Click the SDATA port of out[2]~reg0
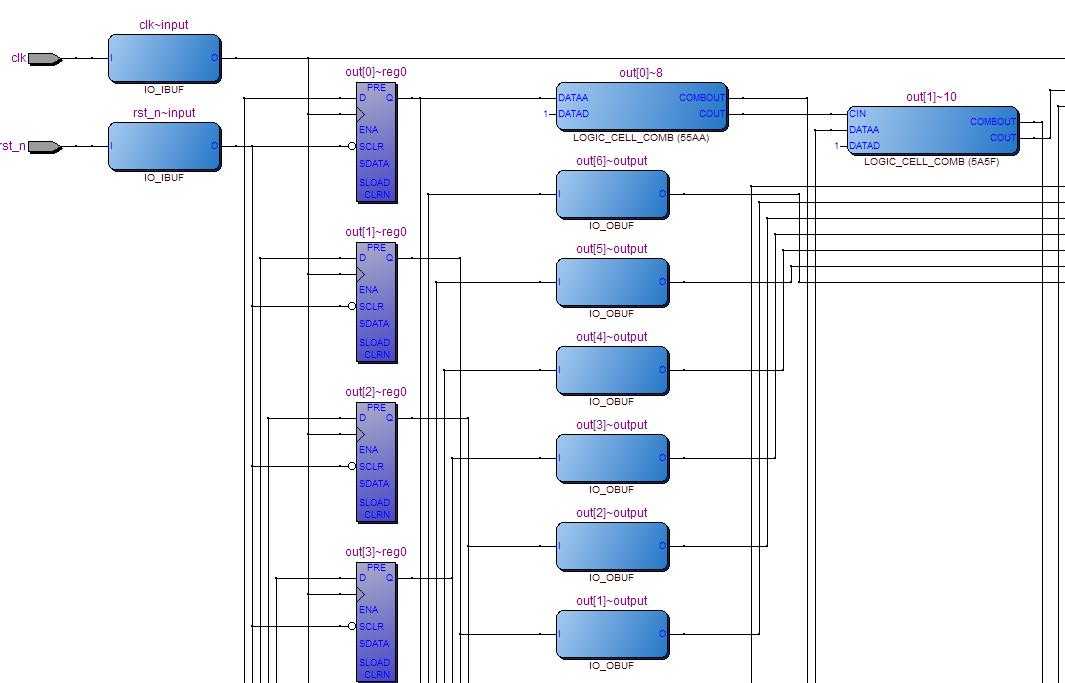This screenshot has width=1065, height=683. click(x=374, y=483)
